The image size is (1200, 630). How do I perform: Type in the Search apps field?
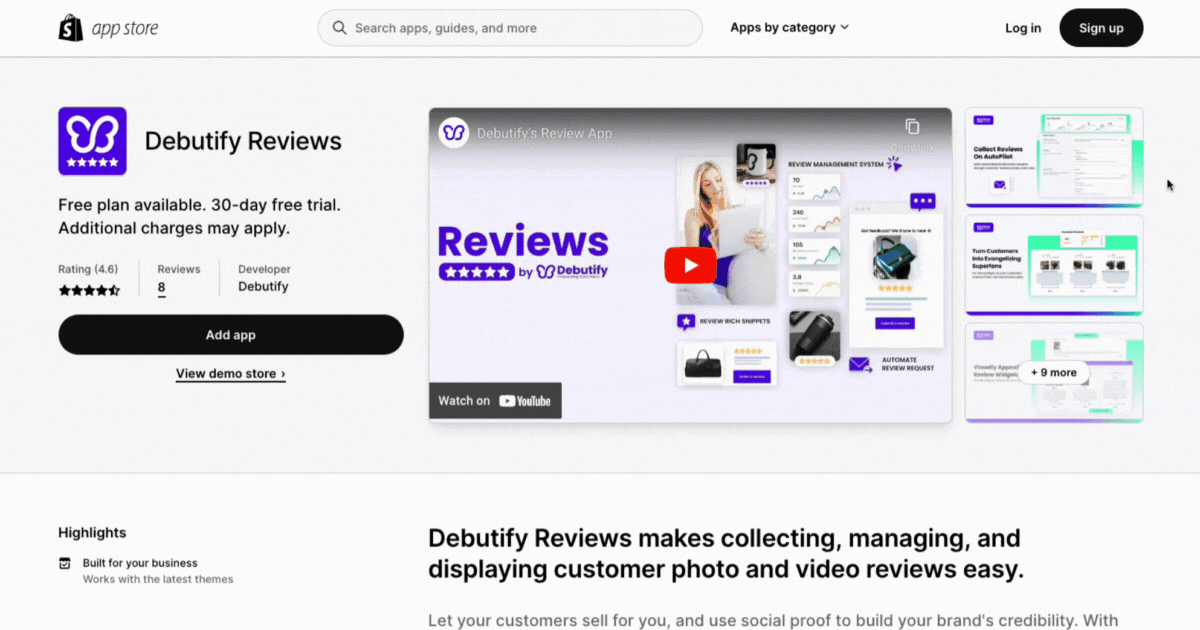520,28
